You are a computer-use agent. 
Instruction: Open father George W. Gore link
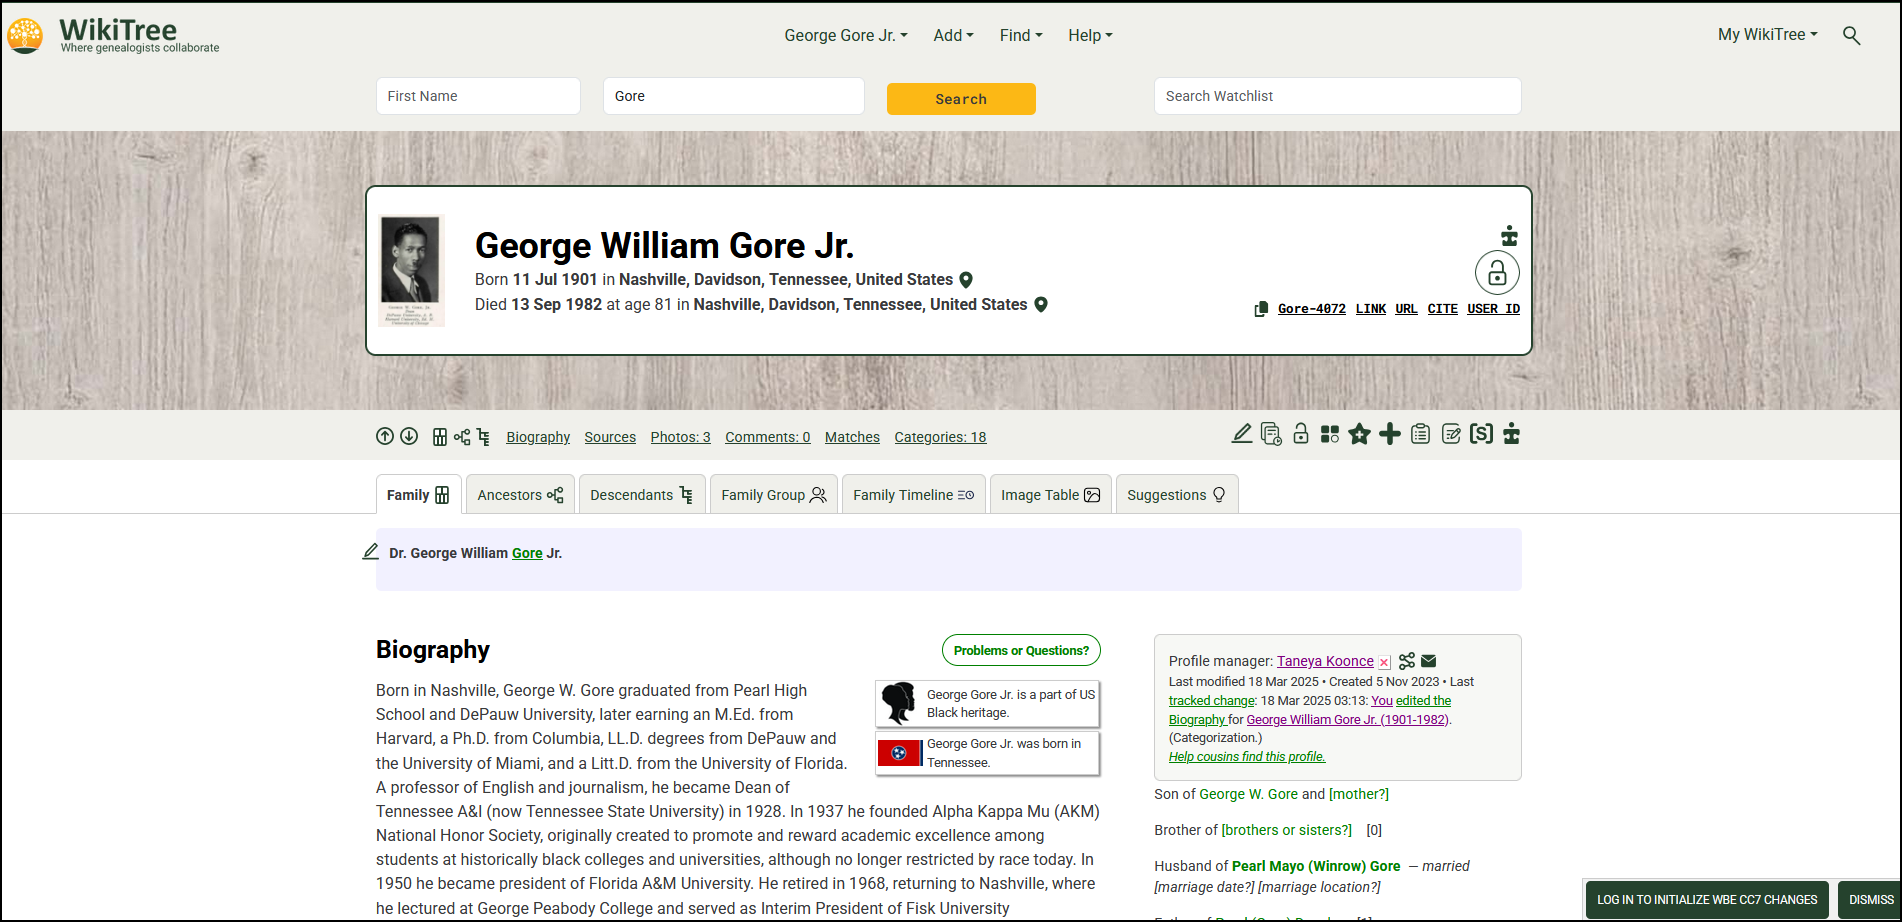(1248, 794)
